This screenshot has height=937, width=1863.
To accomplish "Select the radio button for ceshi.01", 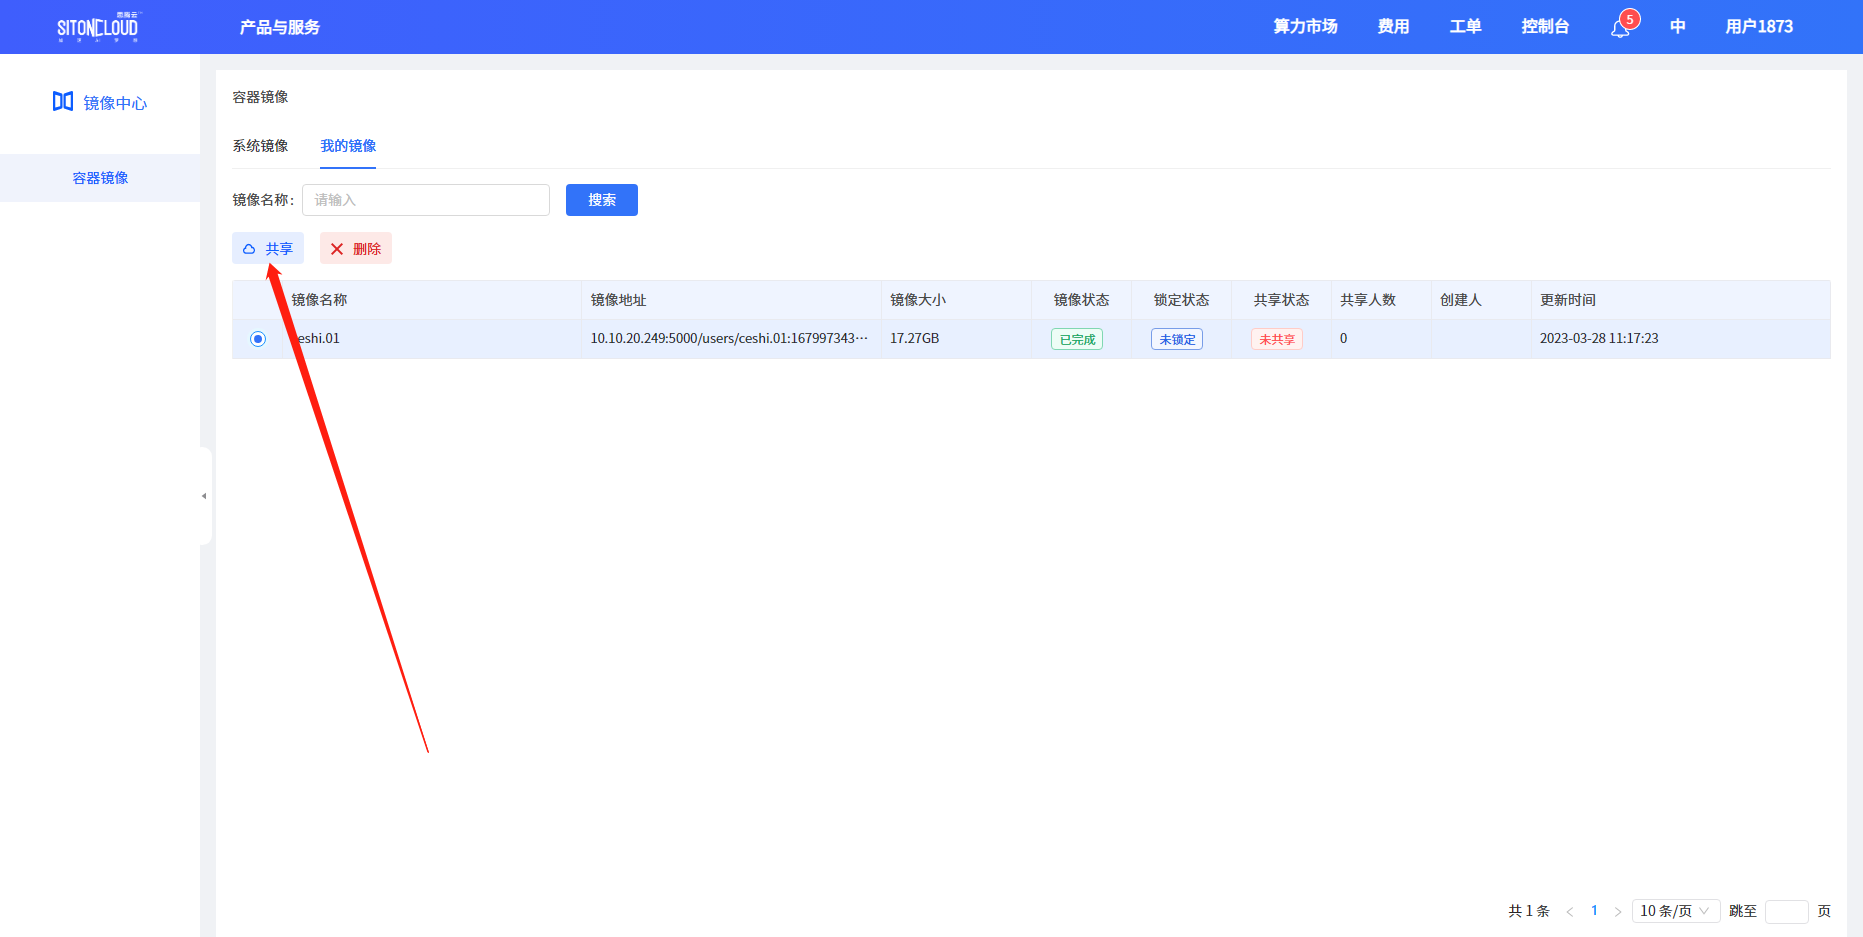I will tap(258, 339).
